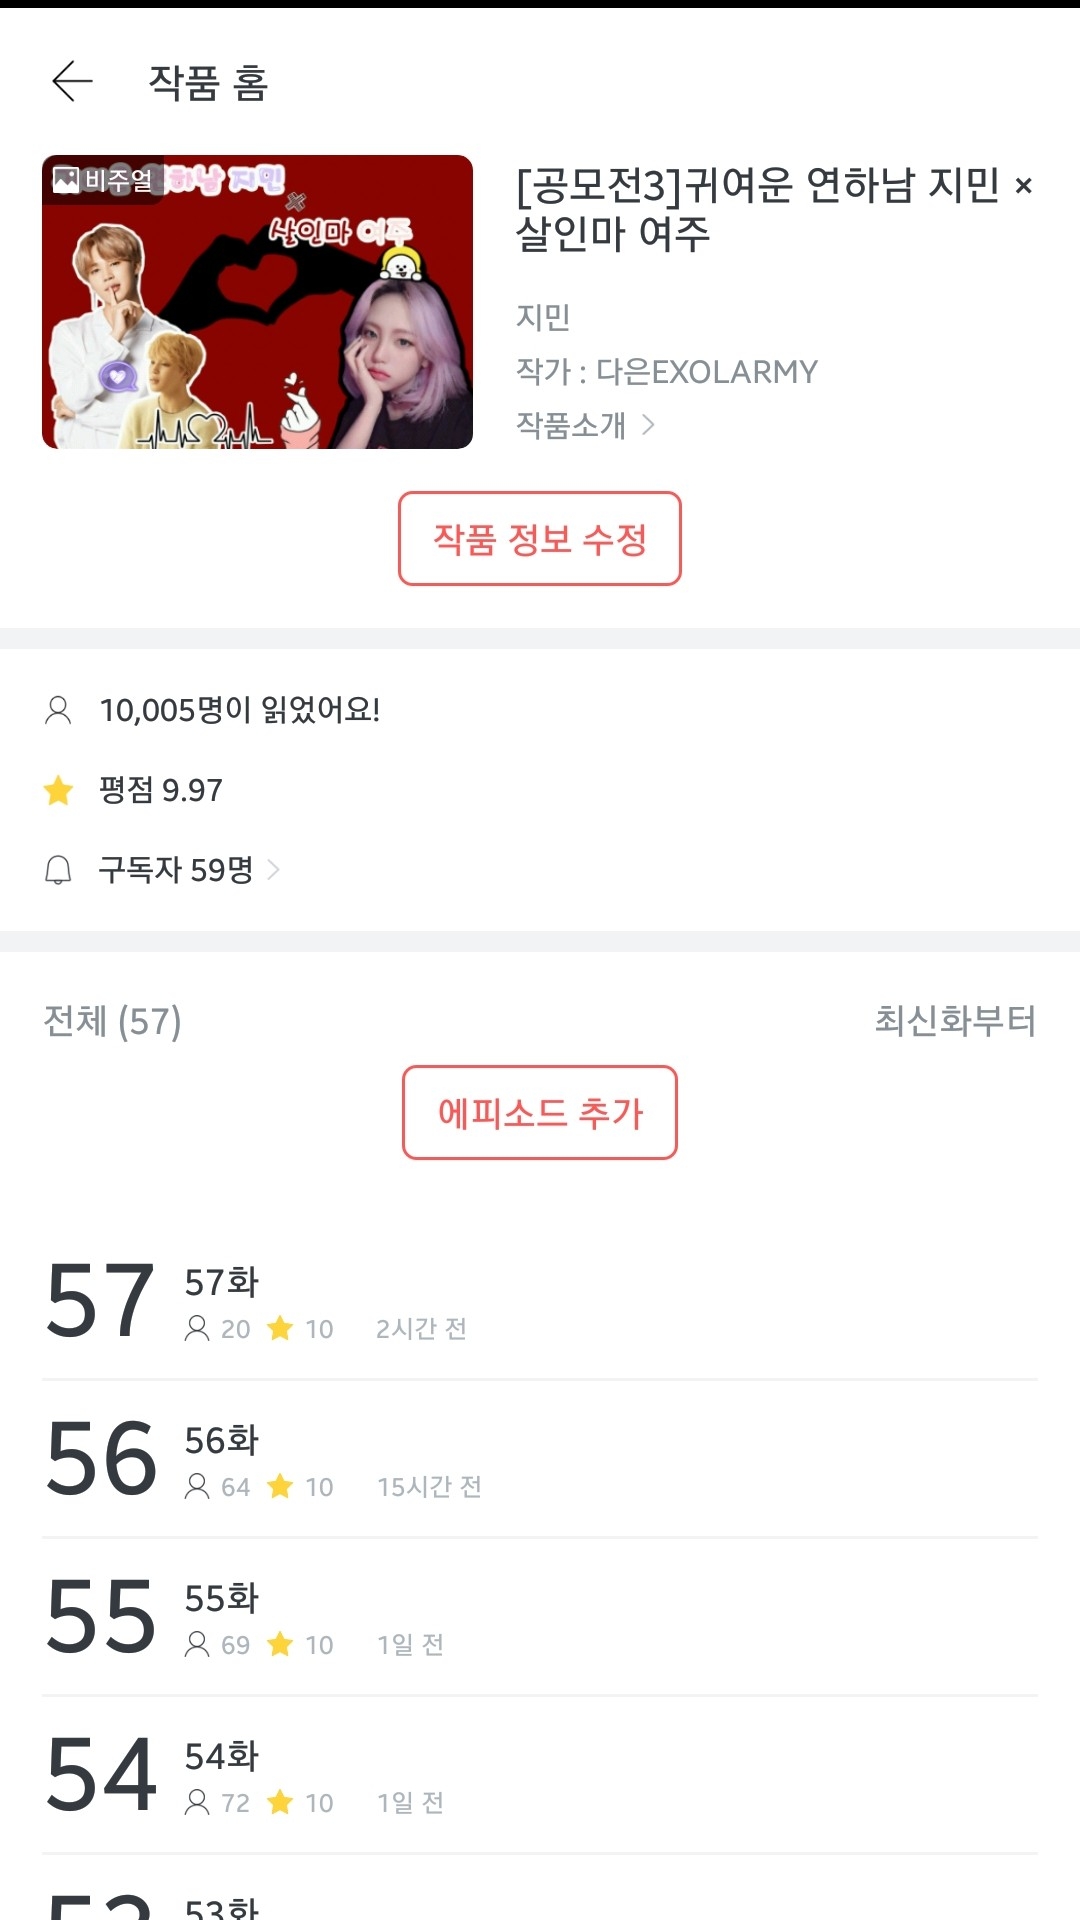
Task: Tap the yellow star rating icon
Action: point(58,790)
